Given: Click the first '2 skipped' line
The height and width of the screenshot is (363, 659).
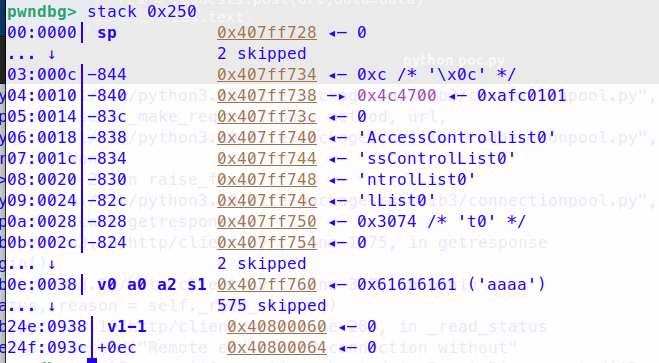Looking at the screenshot, I should point(261,54).
